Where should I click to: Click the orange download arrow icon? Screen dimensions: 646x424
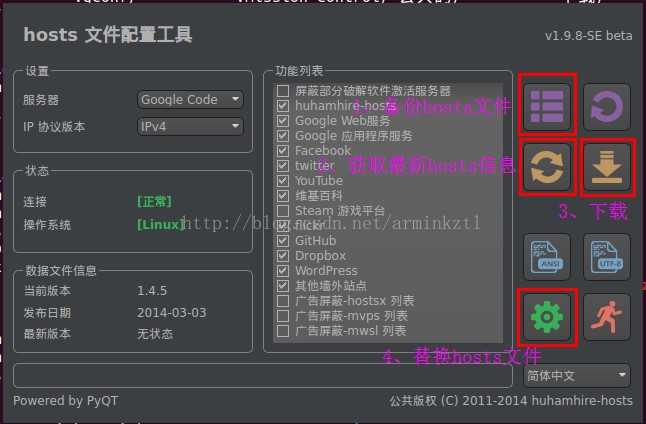click(607, 167)
